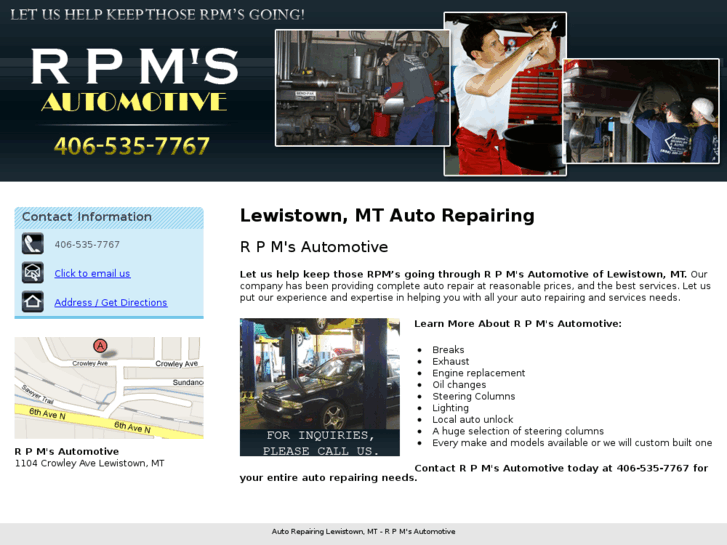This screenshot has height=545, width=727.
Task: Click 'A huge selection of steering columns'
Action: 518,431
